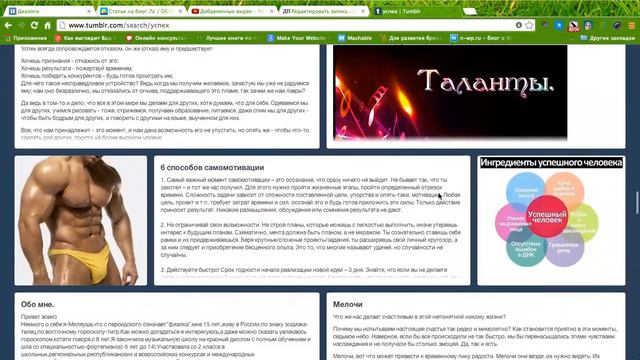Viewport: 640px width, 360px height.
Task: Click the face avatar extension icon
Action: coord(588,25)
